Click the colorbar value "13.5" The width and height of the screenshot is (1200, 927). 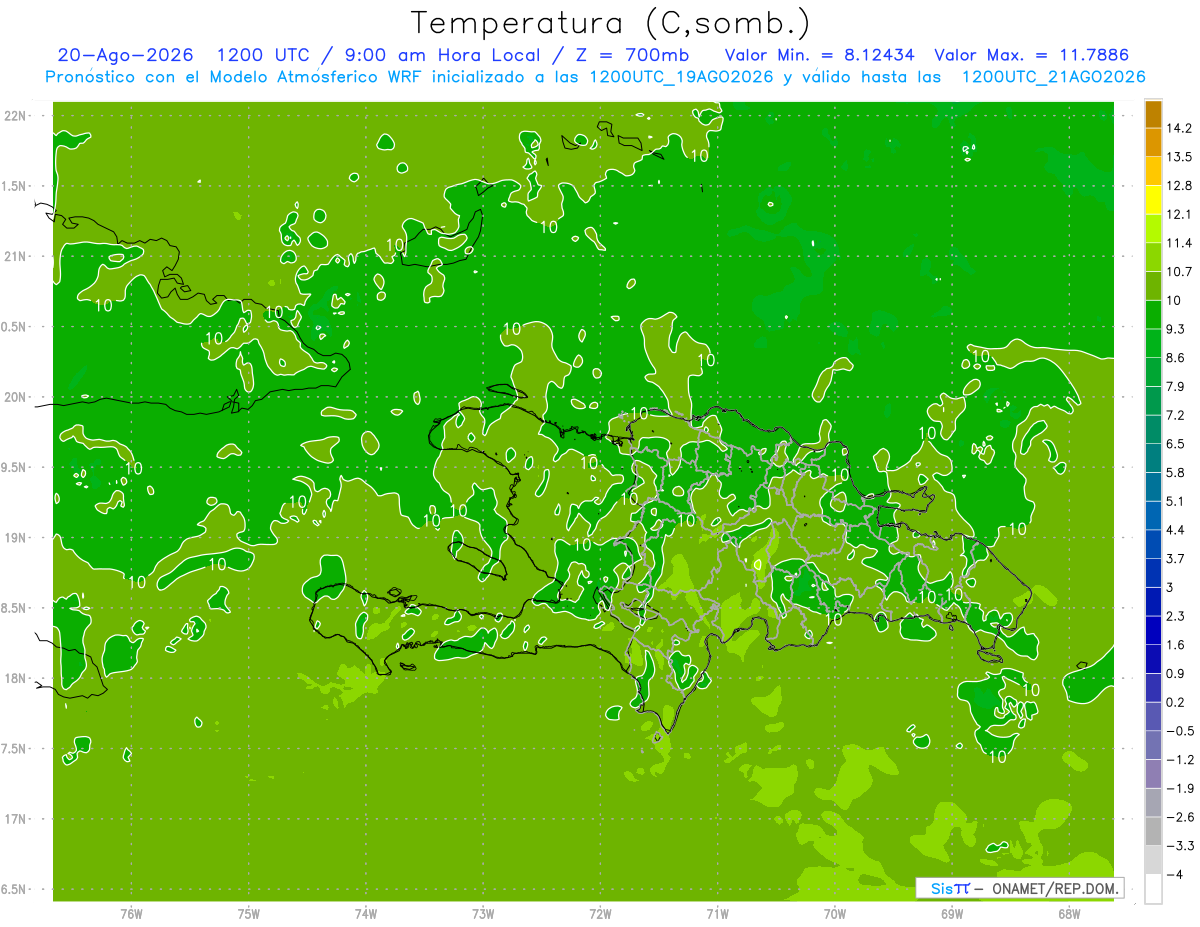pyautogui.click(x=1178, y=157)
